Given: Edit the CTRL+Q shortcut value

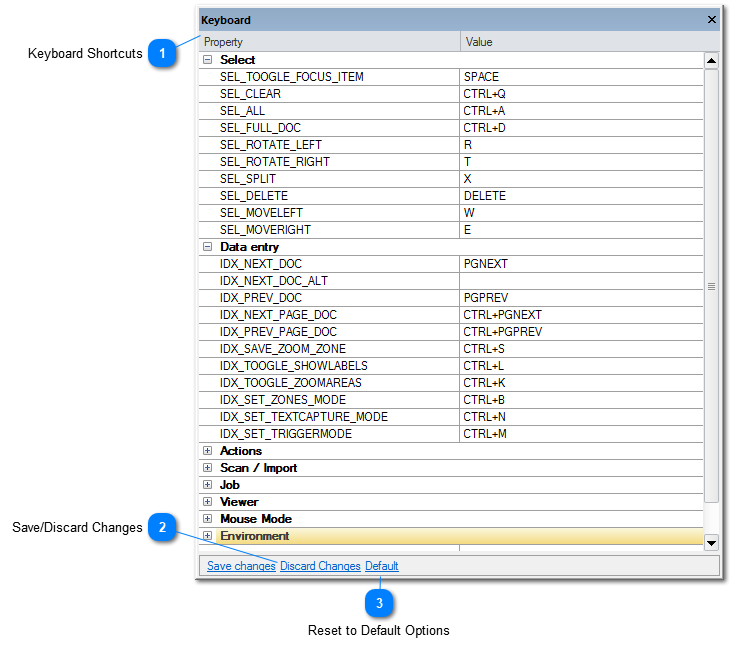Looking at the screenshot, I should pyautogui.click(x=582, y=94).
